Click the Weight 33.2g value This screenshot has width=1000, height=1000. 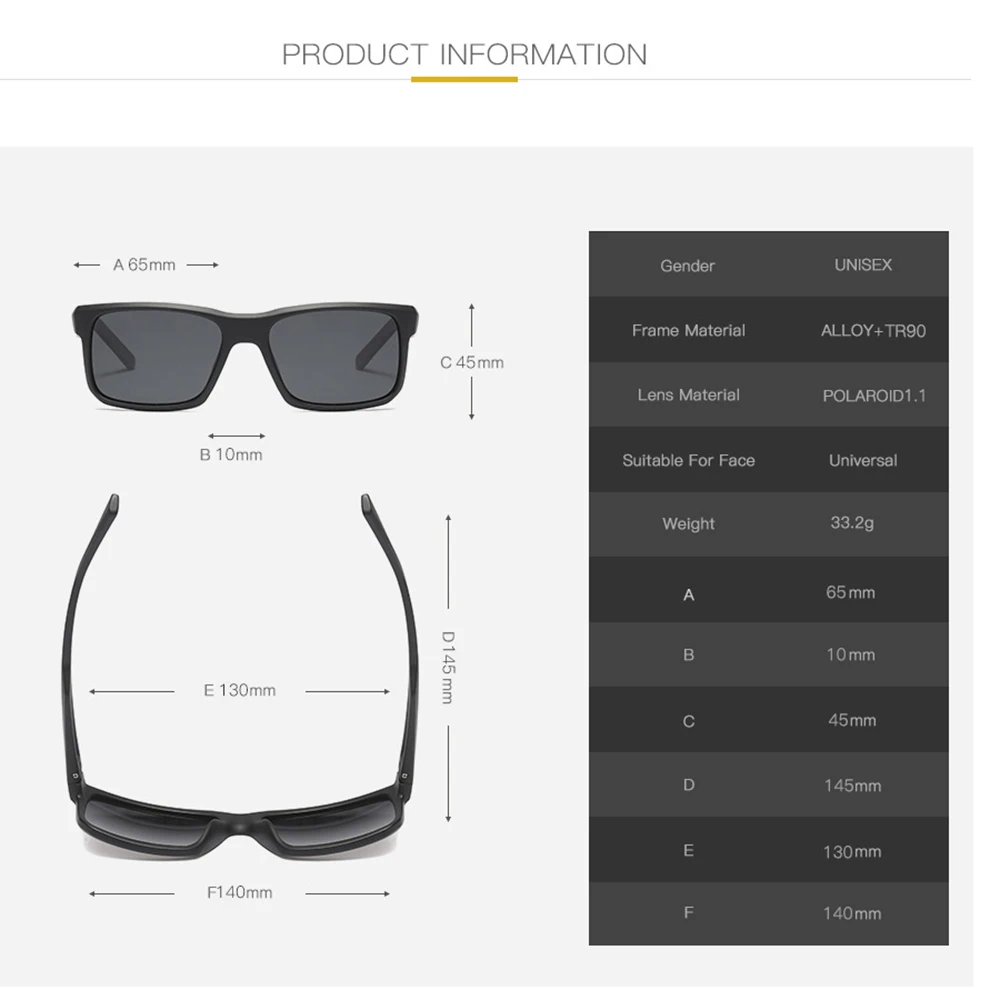pos(852,523)
